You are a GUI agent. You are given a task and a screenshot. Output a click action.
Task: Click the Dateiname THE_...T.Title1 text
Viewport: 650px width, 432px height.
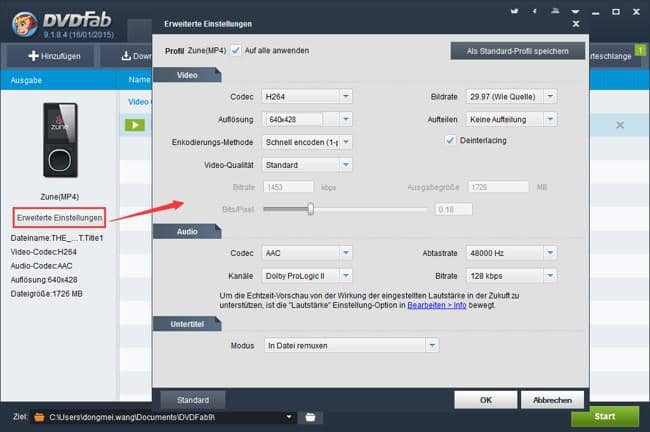(57, 238)
